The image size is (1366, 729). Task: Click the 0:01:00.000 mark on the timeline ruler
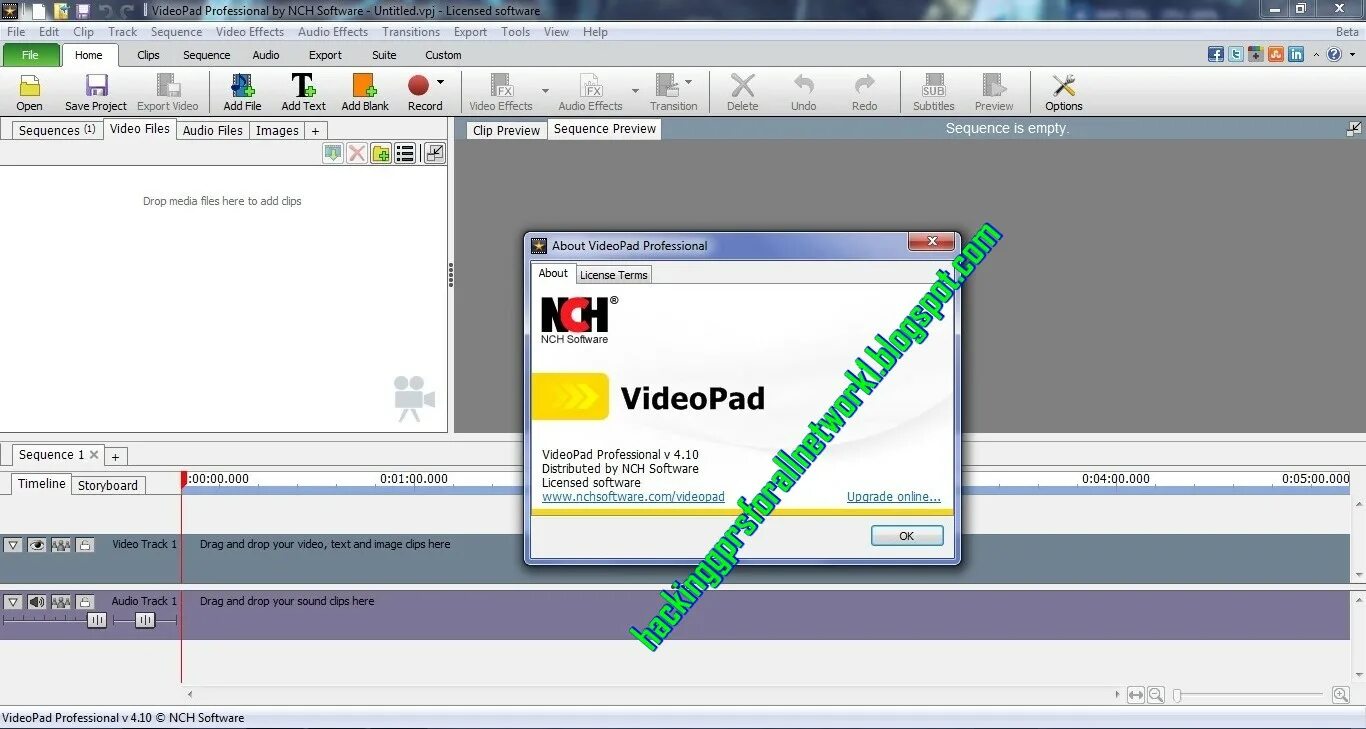414,479
